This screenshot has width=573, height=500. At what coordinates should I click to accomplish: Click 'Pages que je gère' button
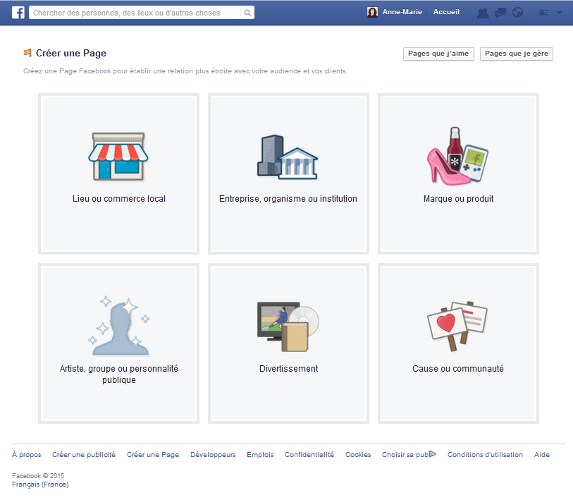point(516,54)
